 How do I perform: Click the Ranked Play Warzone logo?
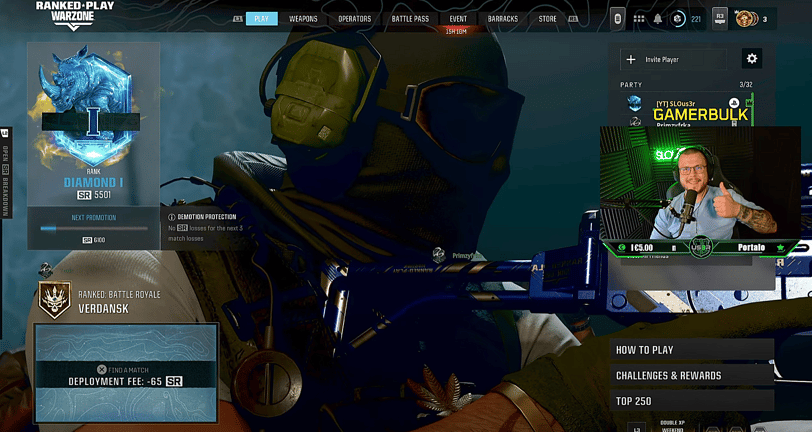(75, 15)
